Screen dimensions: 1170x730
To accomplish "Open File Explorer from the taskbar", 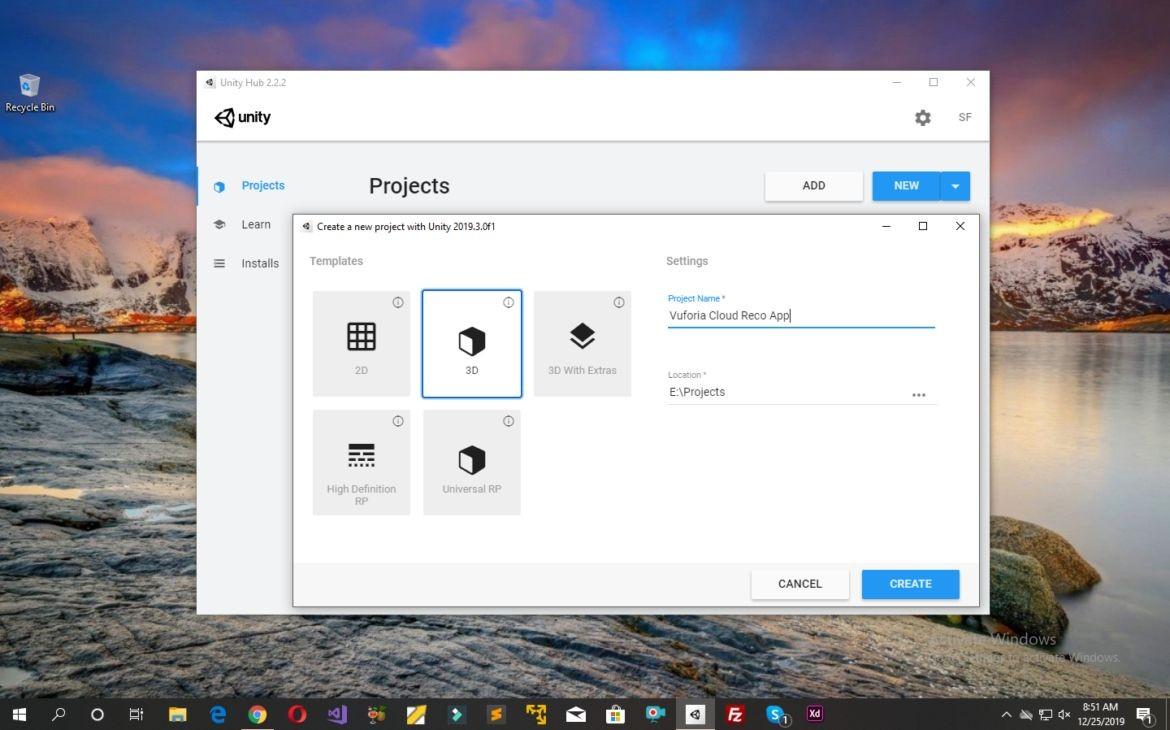I will [178, 714].
